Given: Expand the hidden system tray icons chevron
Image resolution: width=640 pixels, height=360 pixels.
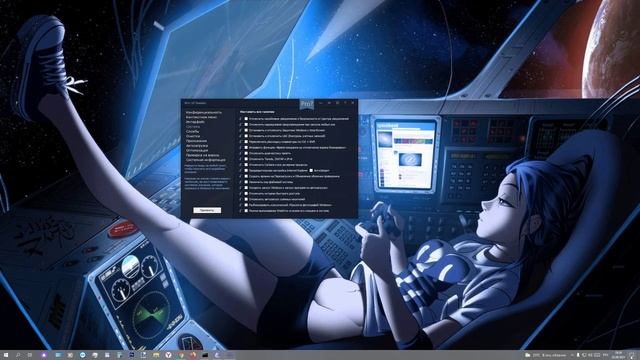Looking at the screenshot, I should tap(572, 355).
